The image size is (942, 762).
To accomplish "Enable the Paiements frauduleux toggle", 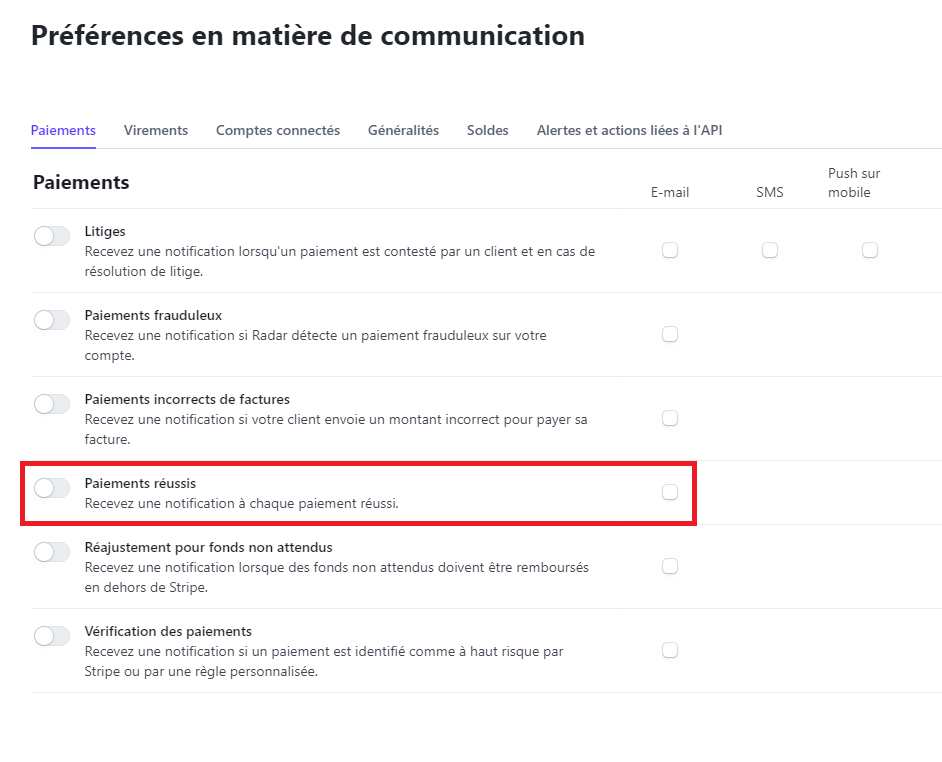I will [52, 320].
